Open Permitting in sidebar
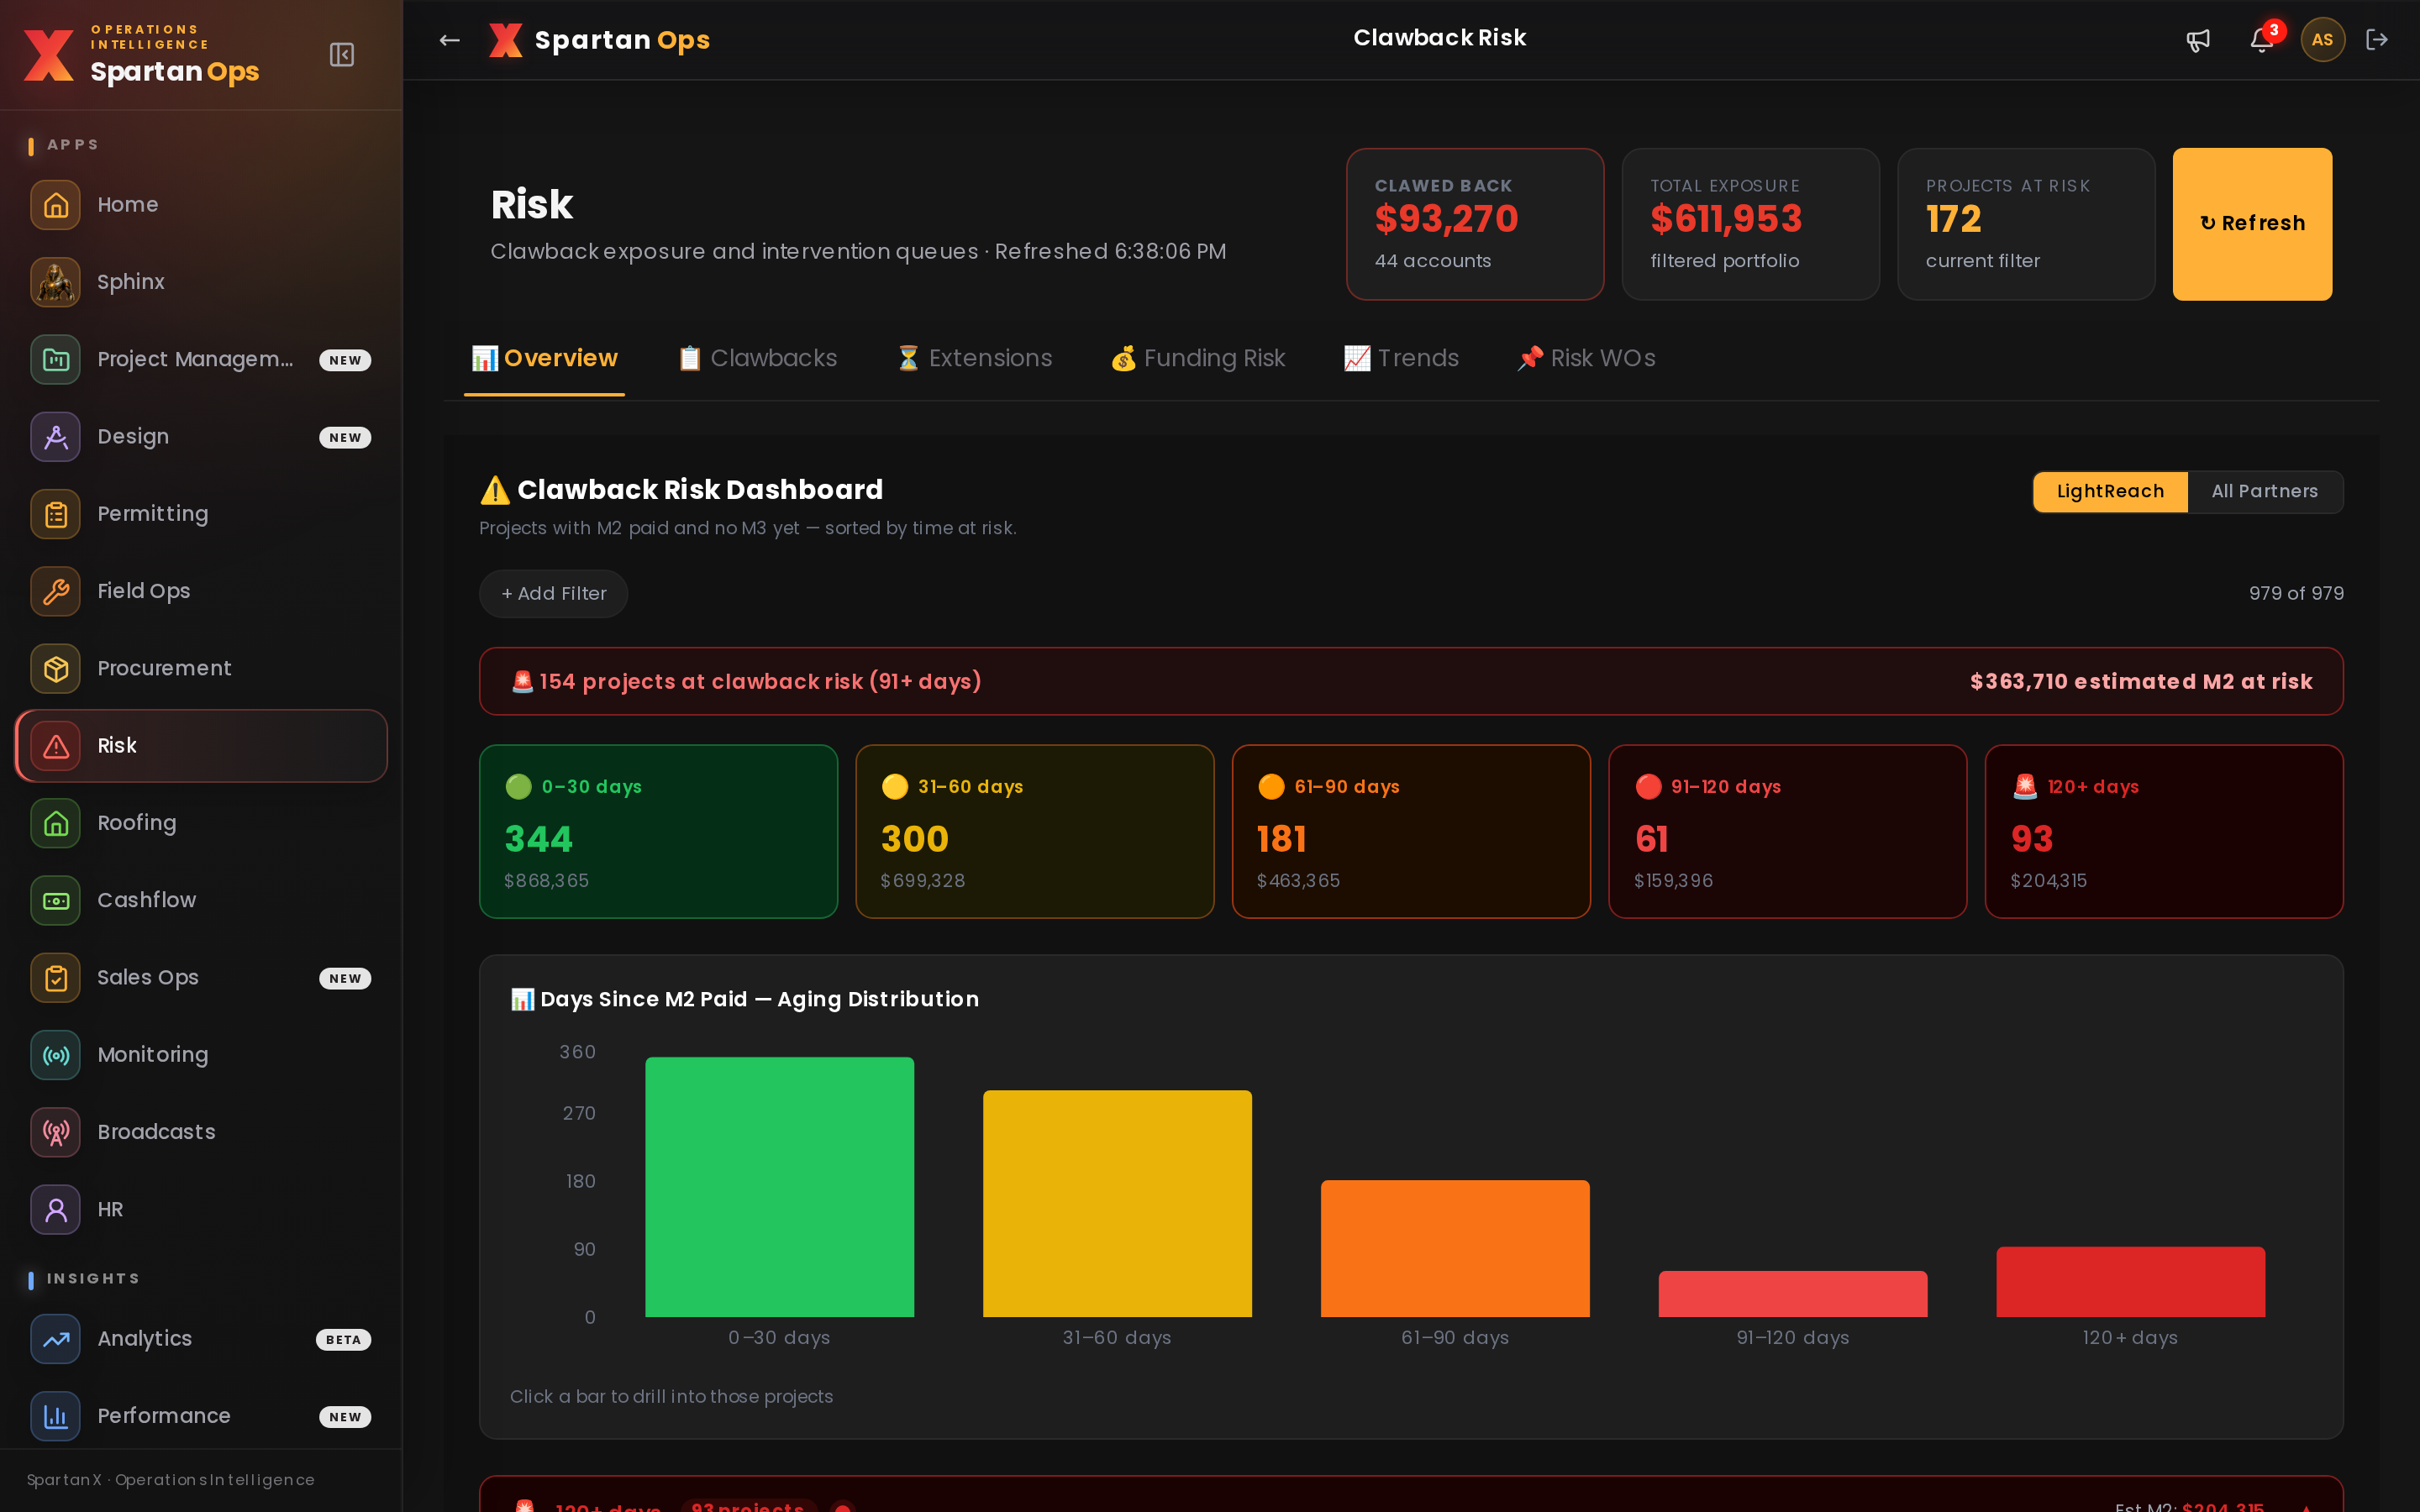 [201, 514]
